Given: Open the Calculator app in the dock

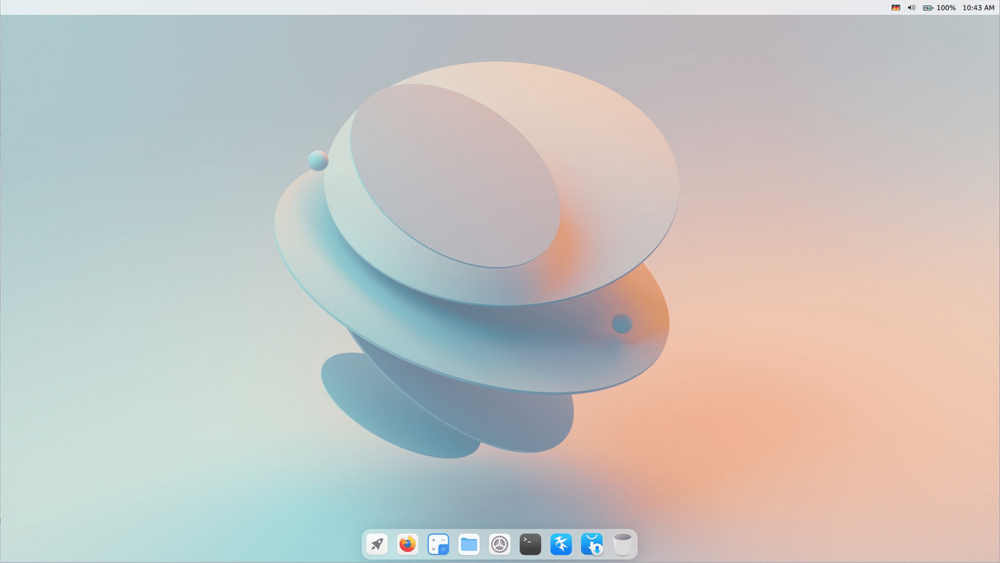Looking at the screenshot, I should 438,545.
